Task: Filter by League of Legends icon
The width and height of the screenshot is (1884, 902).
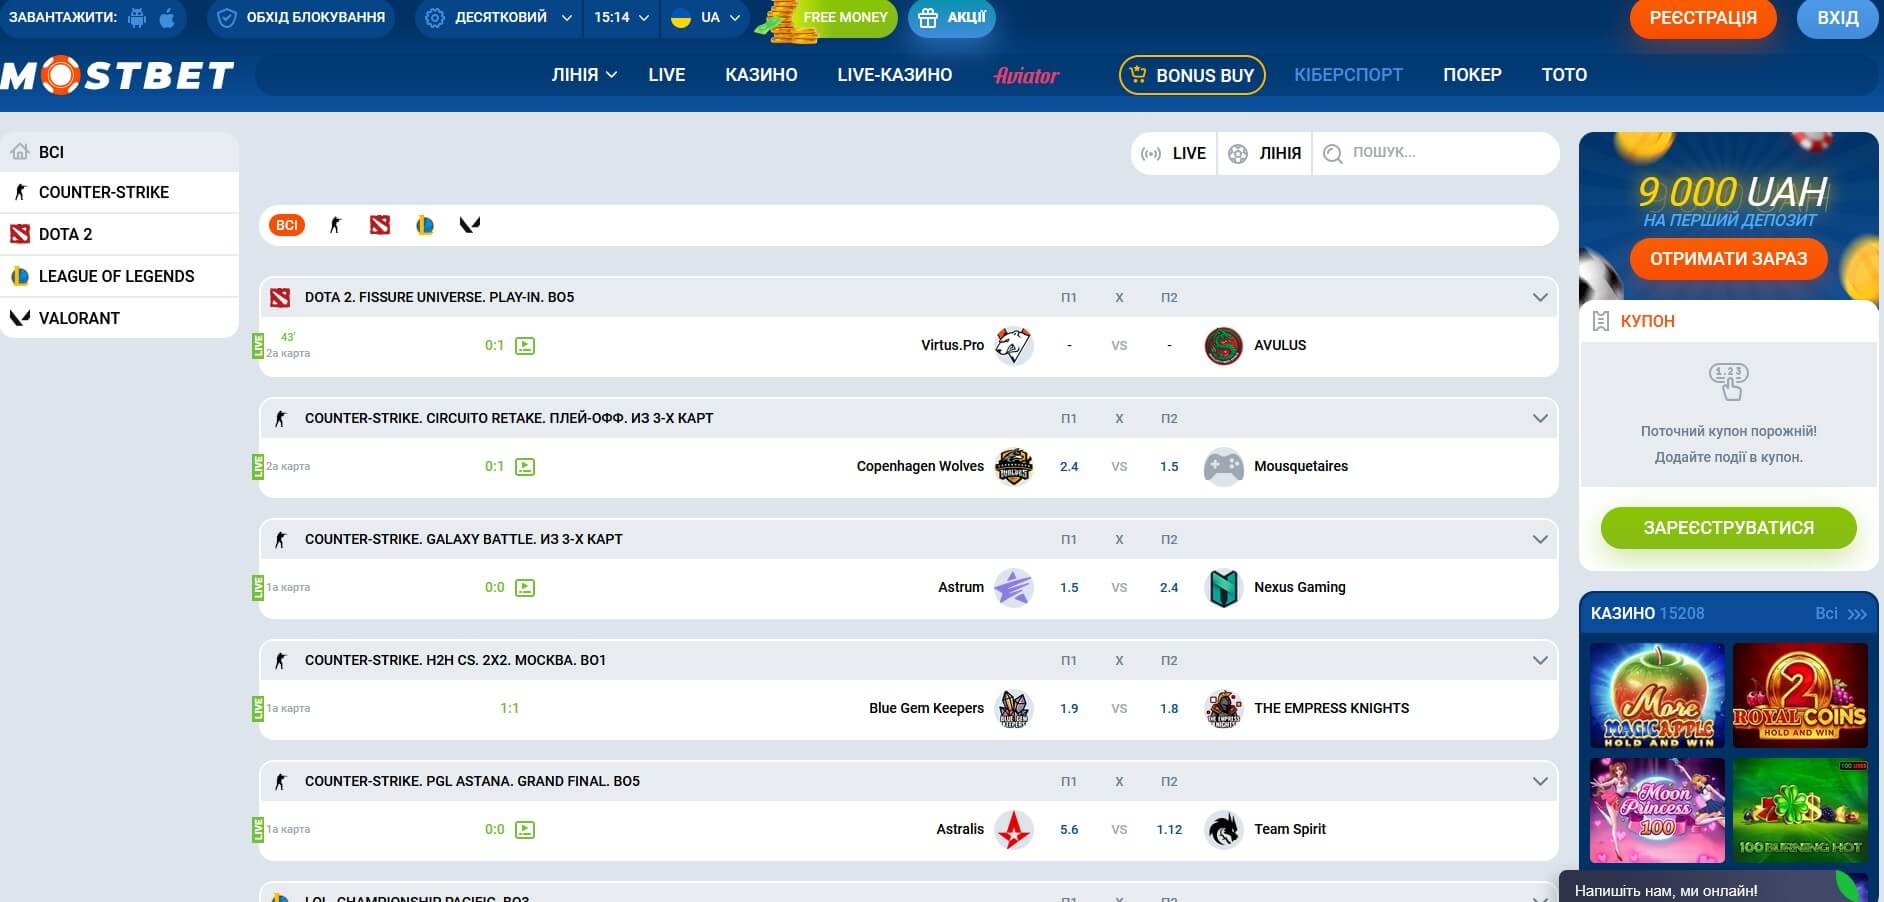Action: click(x=425, y=225)
